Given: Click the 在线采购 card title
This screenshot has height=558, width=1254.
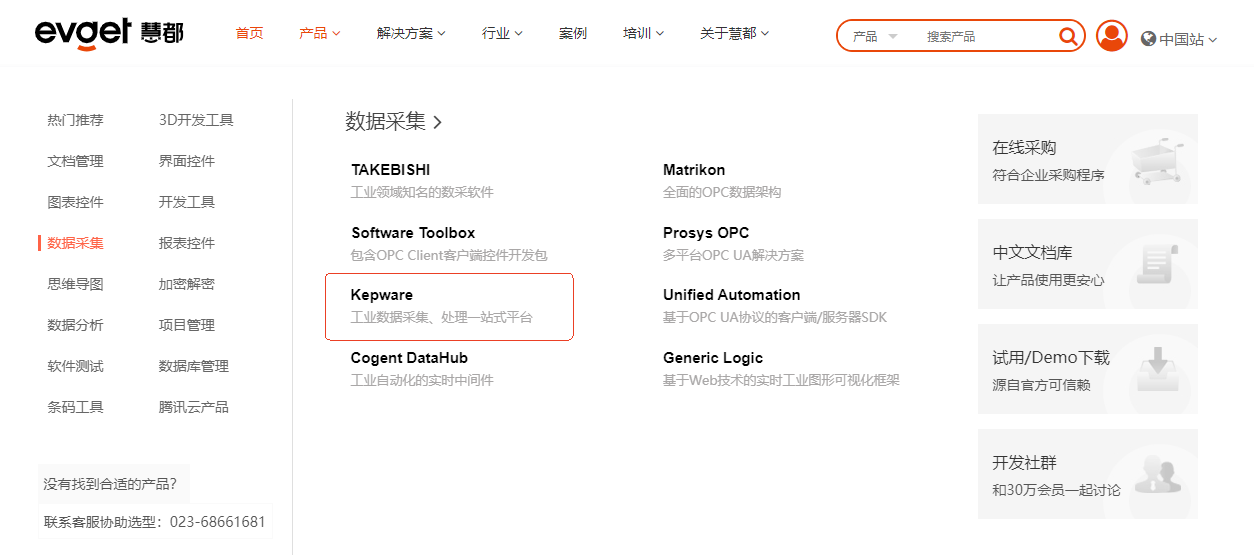Looking at the screenshot, I should pyautogui.click(x=1024, y=147).
